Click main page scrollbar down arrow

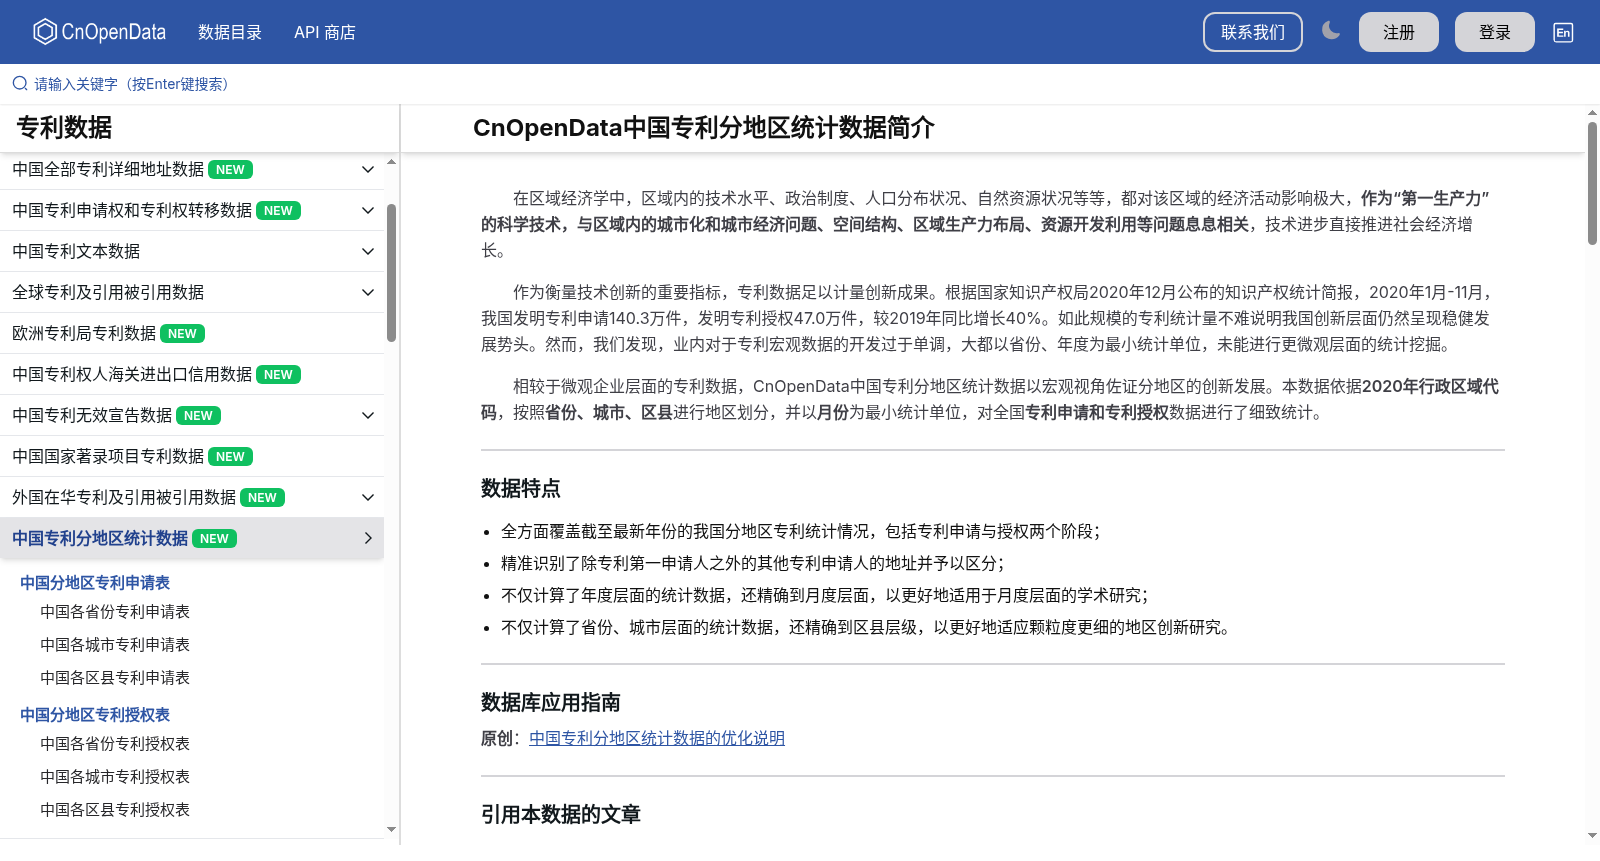pos(1592,835)
